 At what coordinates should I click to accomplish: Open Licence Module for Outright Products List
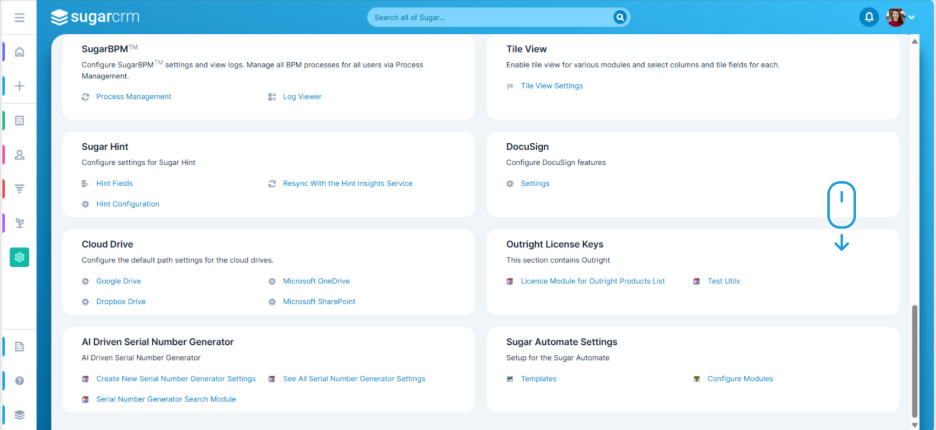coord(592,281)
